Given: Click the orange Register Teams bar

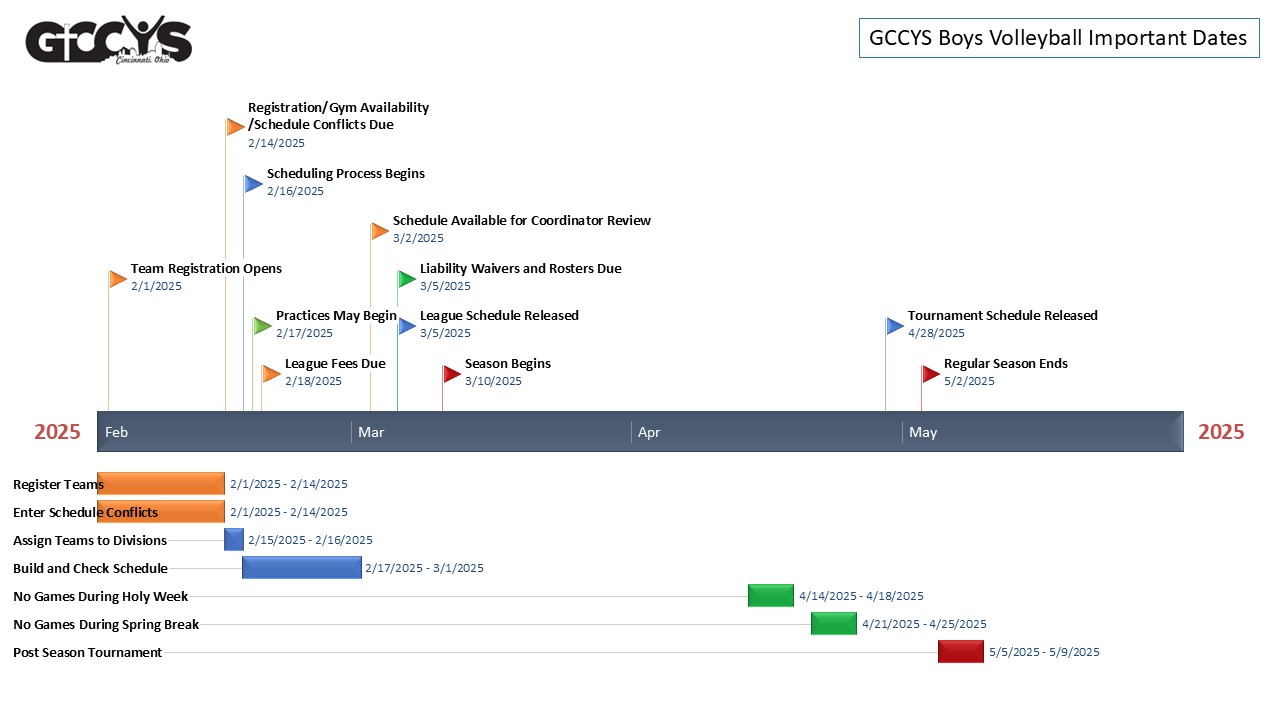Looking at the screenshot, I should tap(161, 483).
